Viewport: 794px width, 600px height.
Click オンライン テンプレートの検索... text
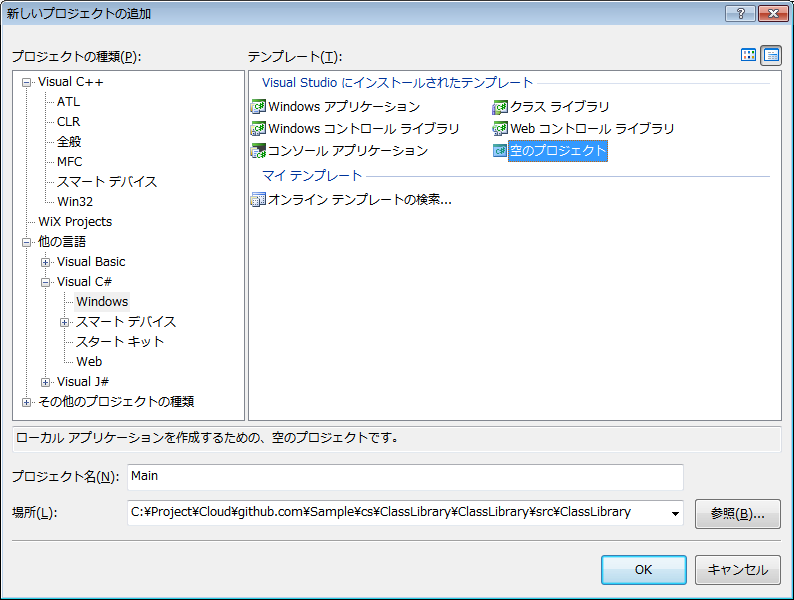click(x=360, y=200)
